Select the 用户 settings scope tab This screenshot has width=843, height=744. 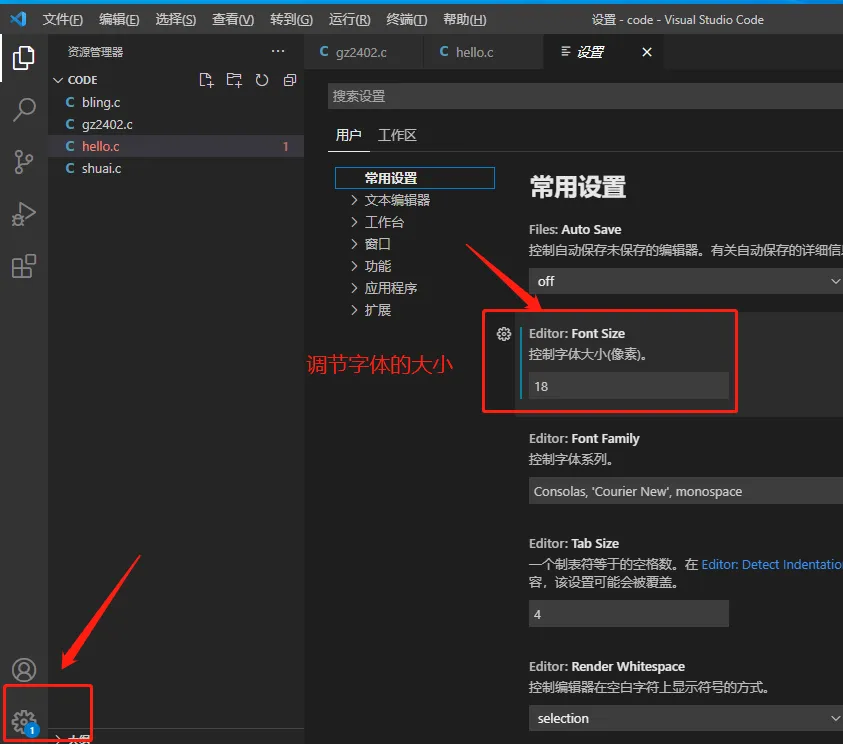(348, 135)
